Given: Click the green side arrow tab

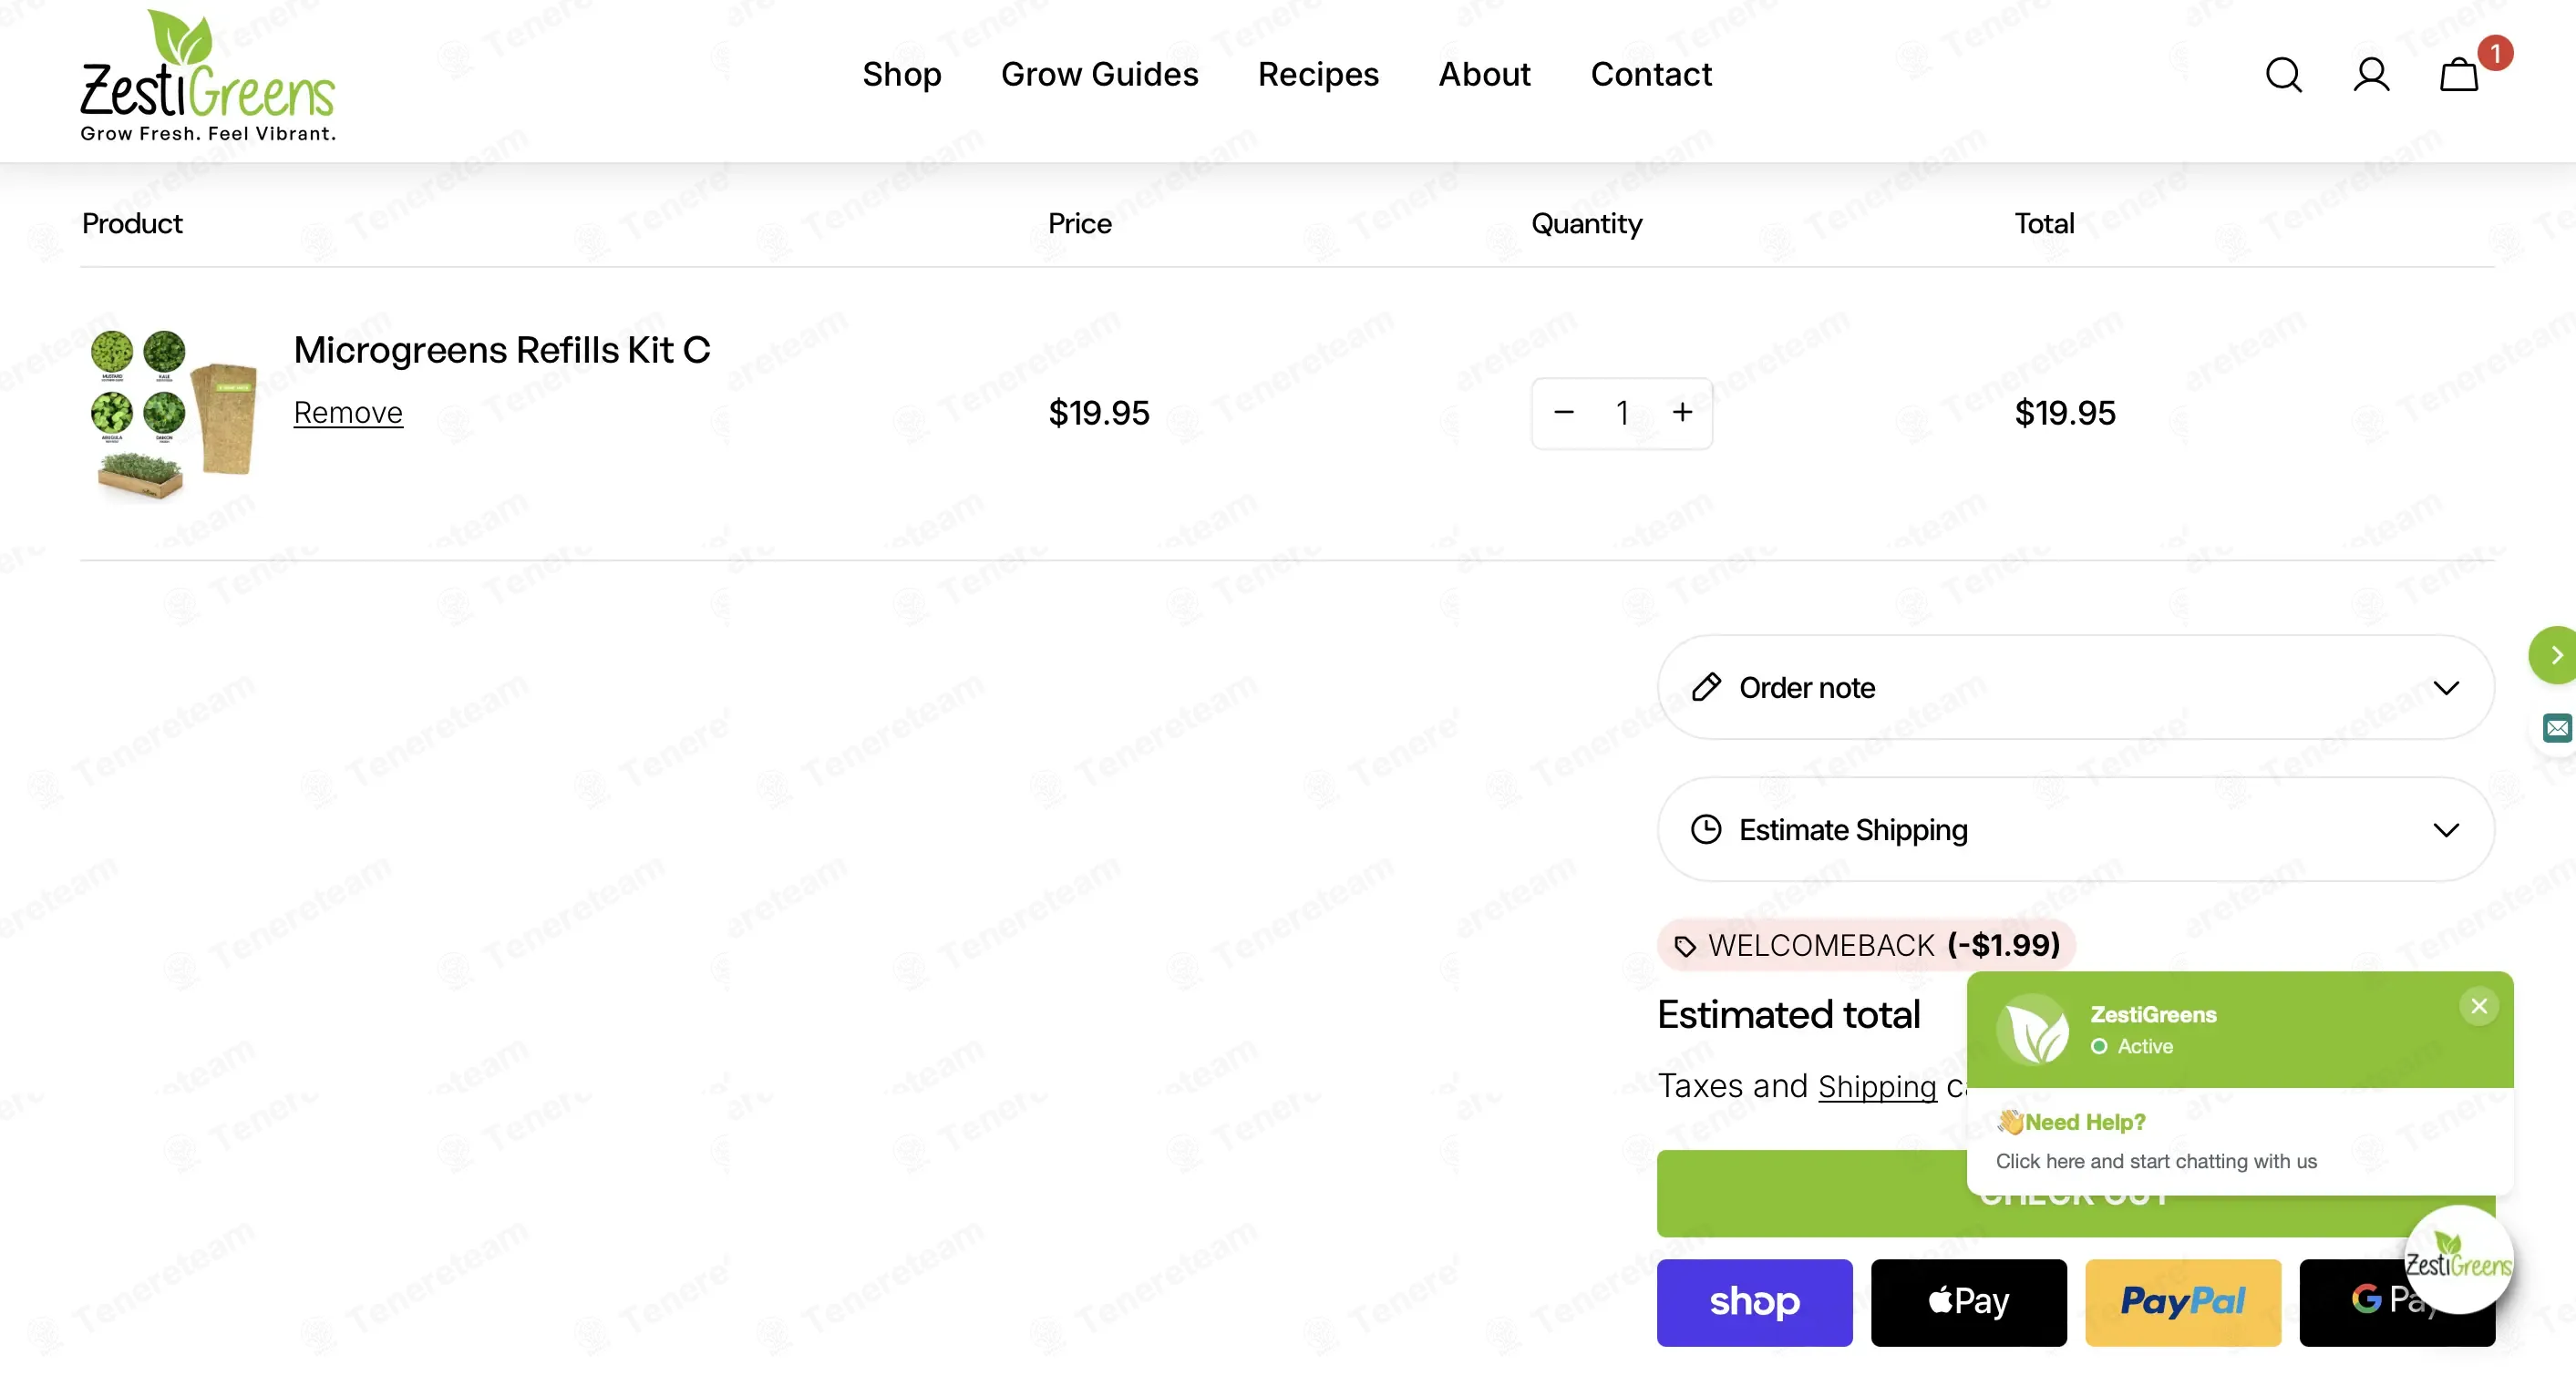Looking at the screenshot, I should pos(2553,655).
